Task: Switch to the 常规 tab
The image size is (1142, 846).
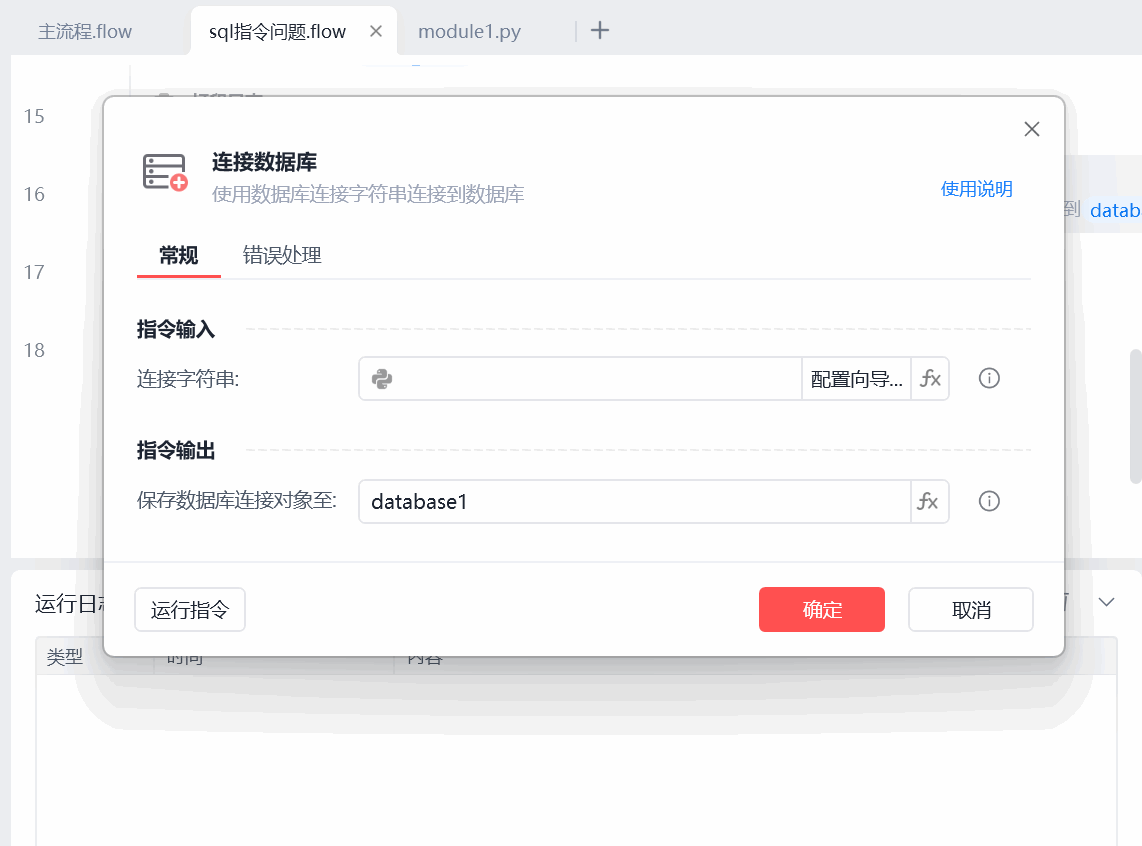Action: (x=178, y=256)
